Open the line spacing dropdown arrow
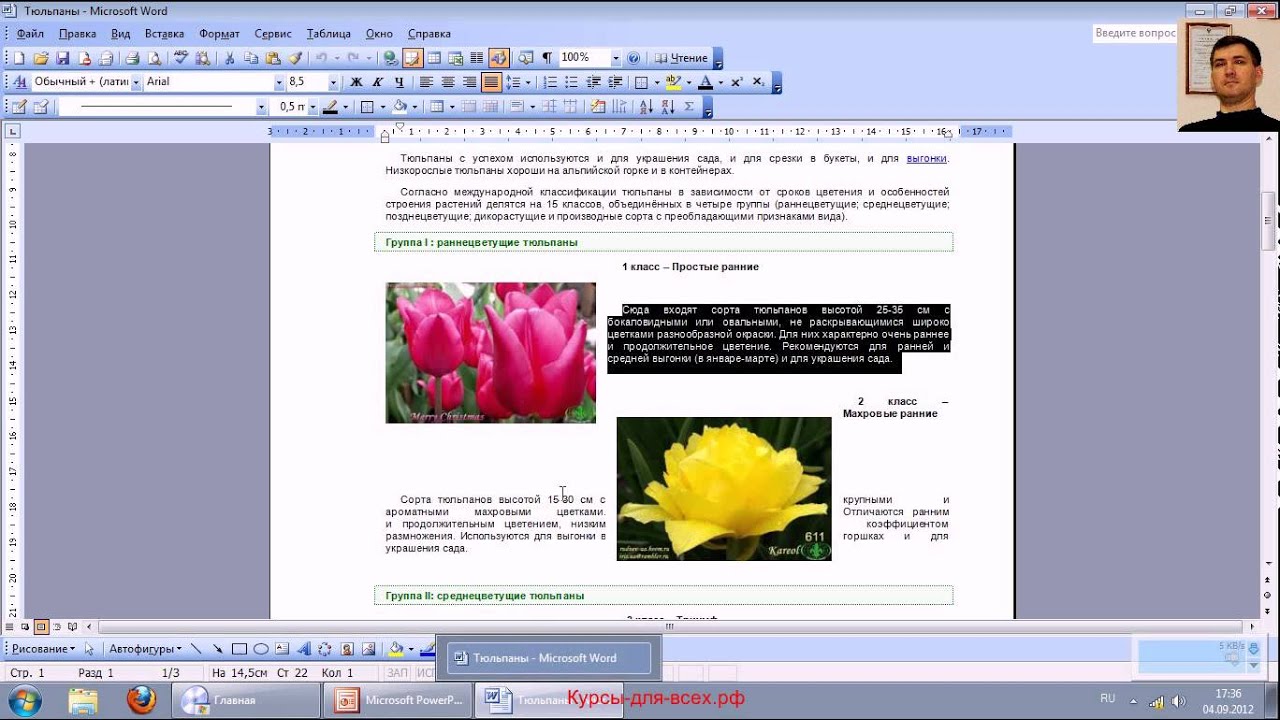Screen dimensions: 1280x720 (x=528, y=82)
